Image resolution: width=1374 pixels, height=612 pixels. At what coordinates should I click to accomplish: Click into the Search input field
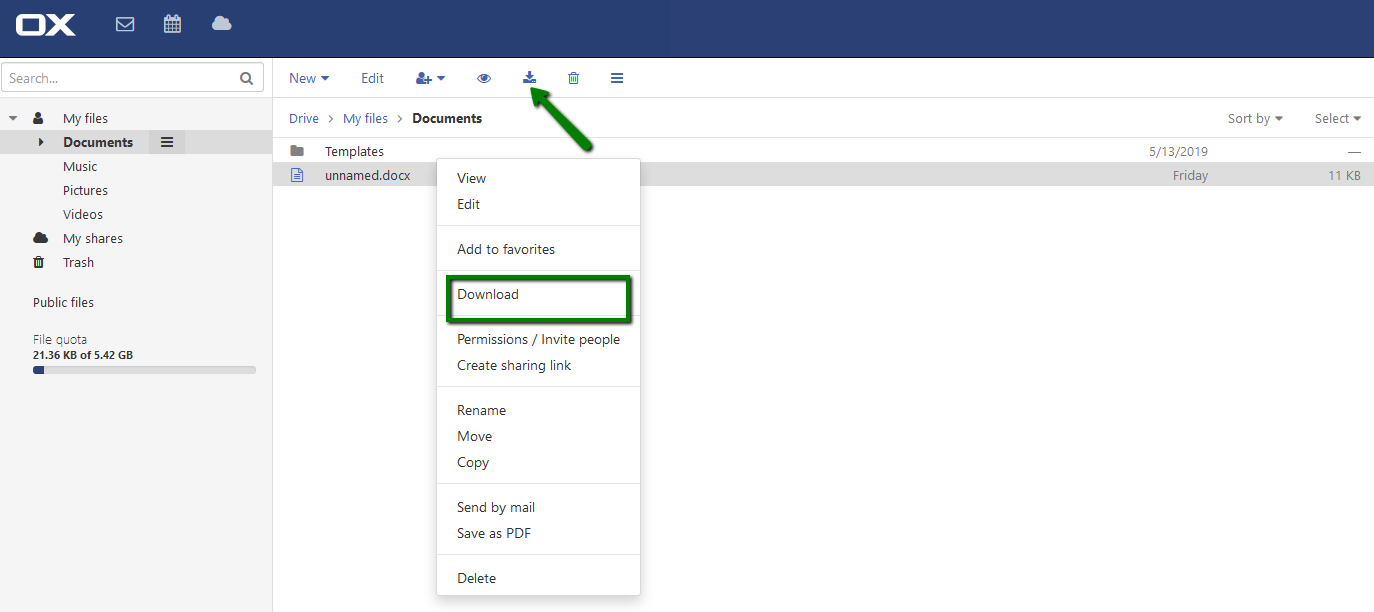pos(120,78)
